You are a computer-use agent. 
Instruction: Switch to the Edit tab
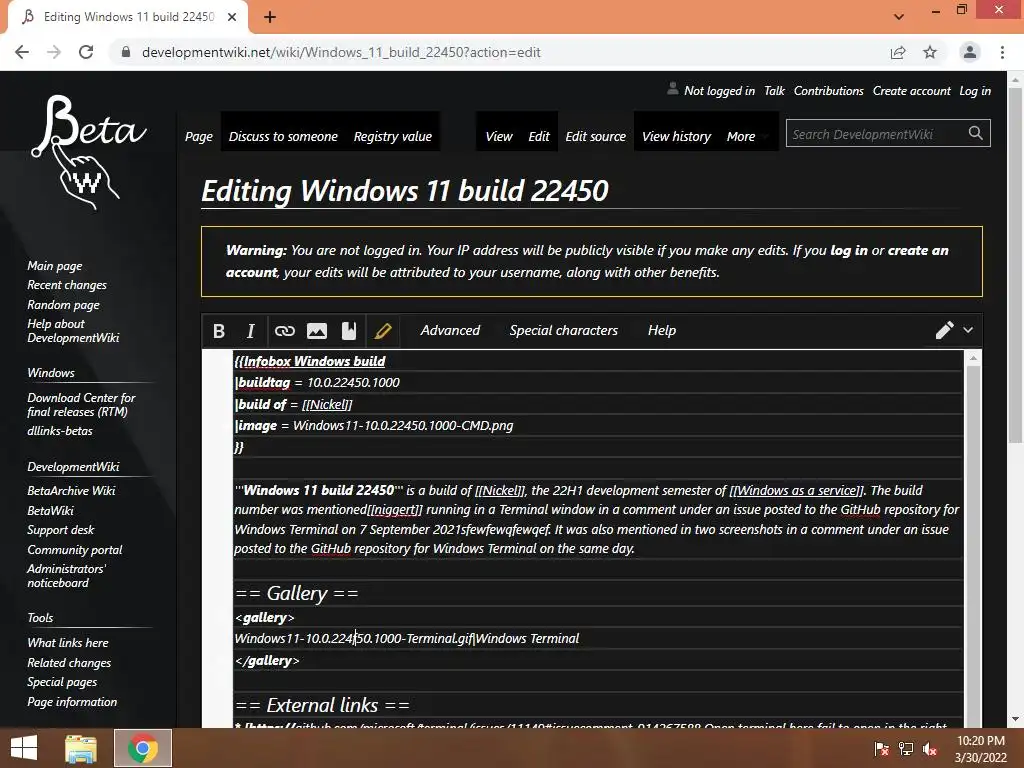click(539, 136)
